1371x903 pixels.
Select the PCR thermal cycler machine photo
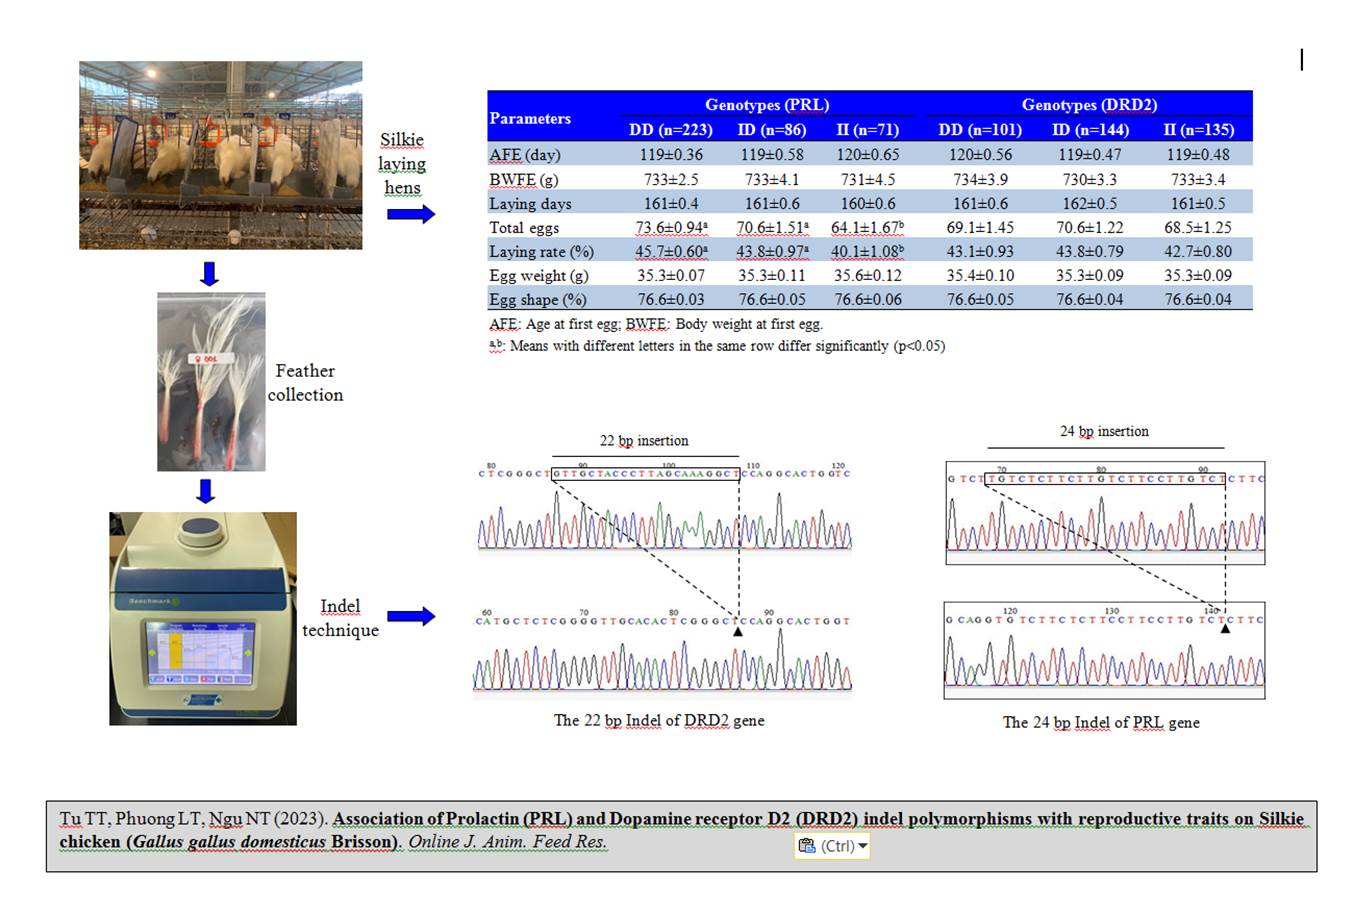pyautogui.click(x=203, y=618)
